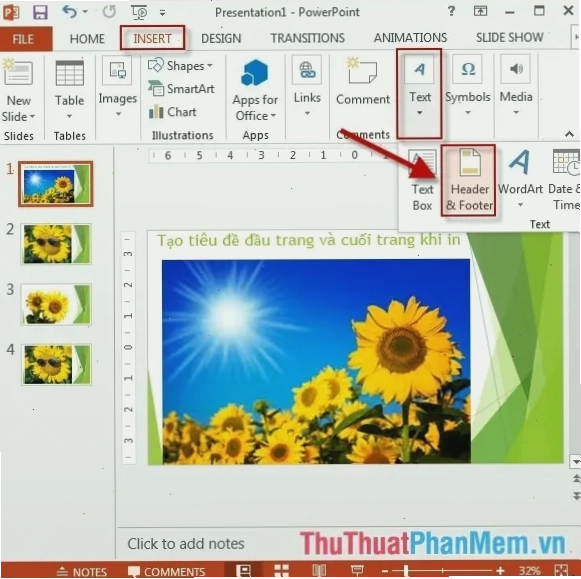Click the Undo arrow icon
The width and height of the screenshot is (581, 579).
(x=69, y=11)
